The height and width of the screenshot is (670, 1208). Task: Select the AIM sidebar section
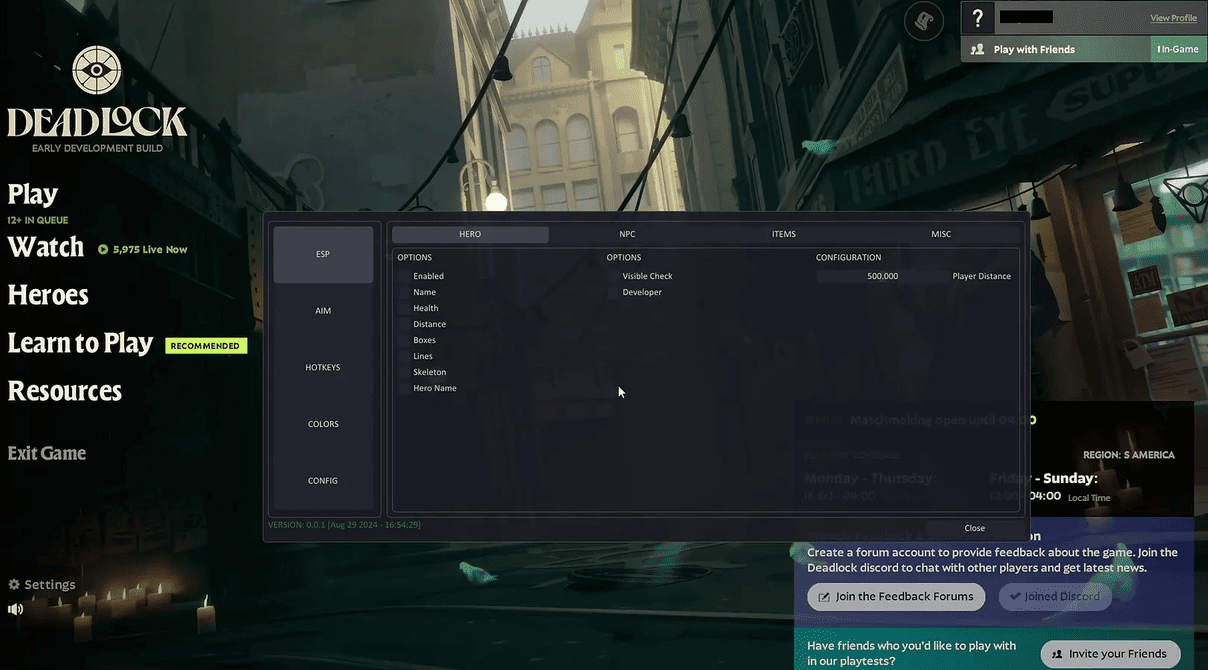pyautogui.click(x=323, y=311)
